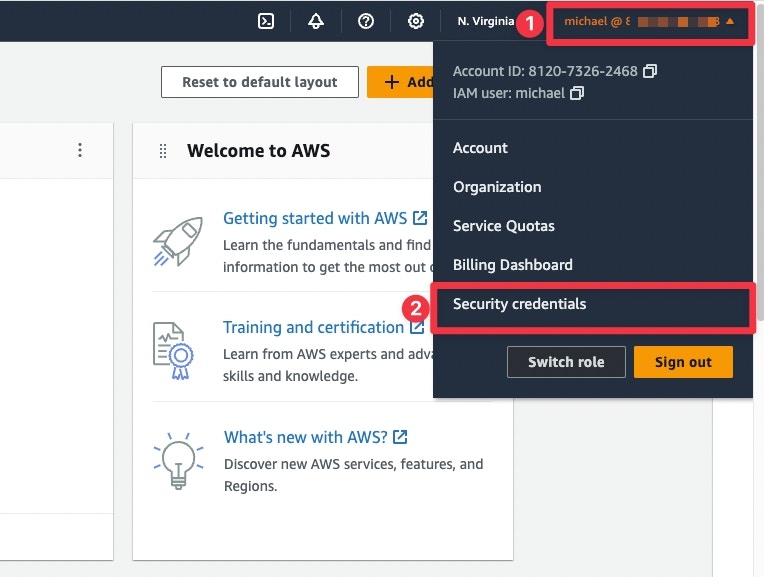Screen dimensions: 764x577
Task: Click the Sign out button
Action: pos(683,362)
